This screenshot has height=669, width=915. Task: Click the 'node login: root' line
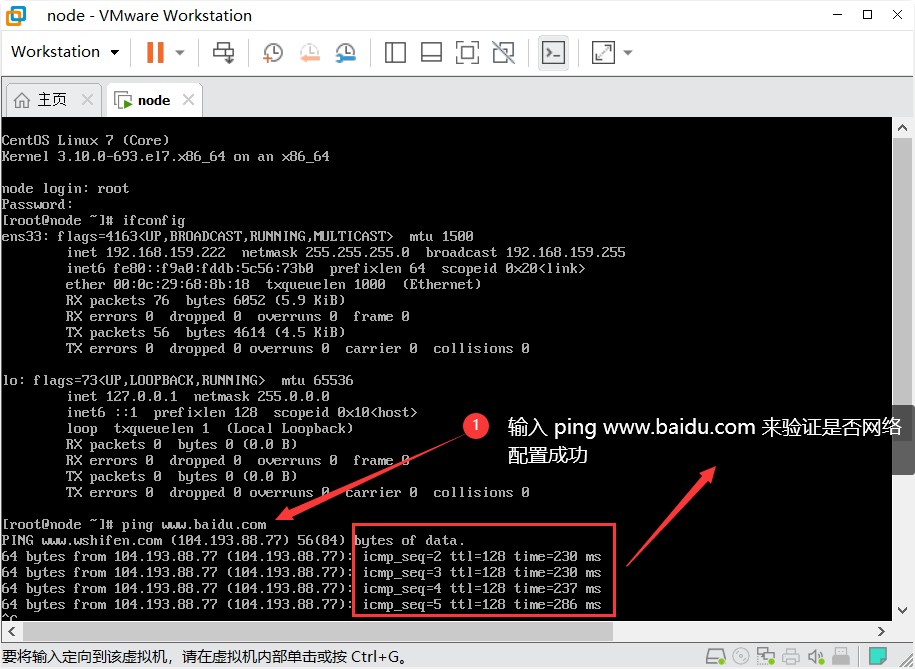(65, 189)
